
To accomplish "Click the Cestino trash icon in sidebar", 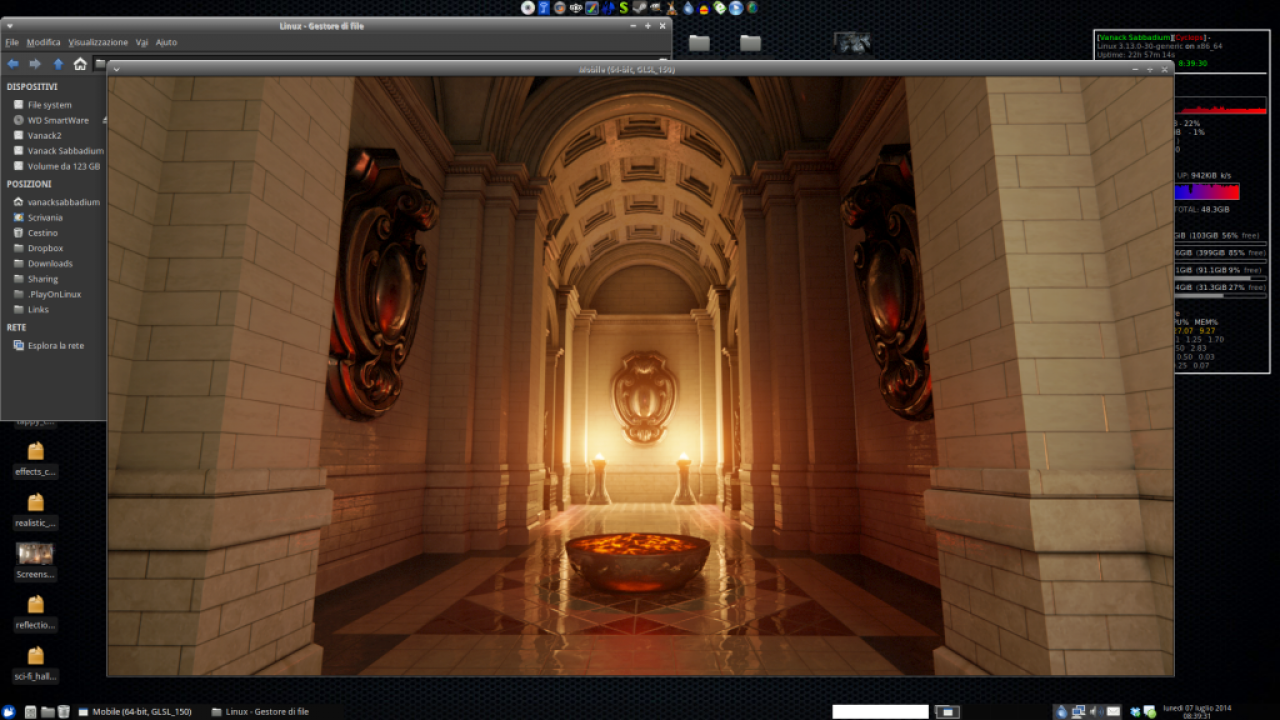I will point(18,233).
